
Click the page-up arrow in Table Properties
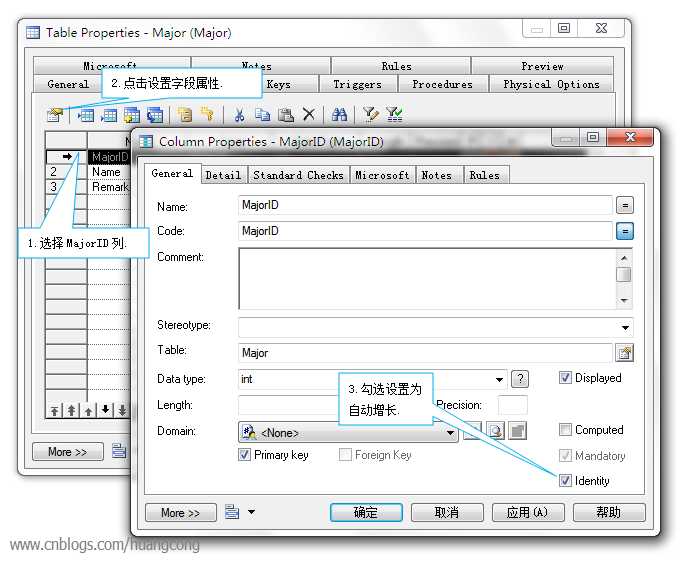pyautogui.click(x=71, y=410)
